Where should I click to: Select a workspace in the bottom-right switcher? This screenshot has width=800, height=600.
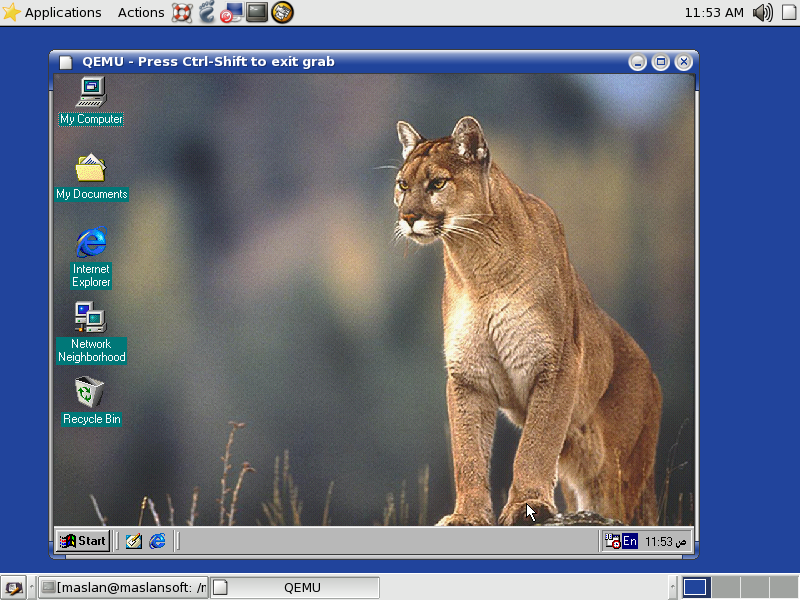point(694,587)
